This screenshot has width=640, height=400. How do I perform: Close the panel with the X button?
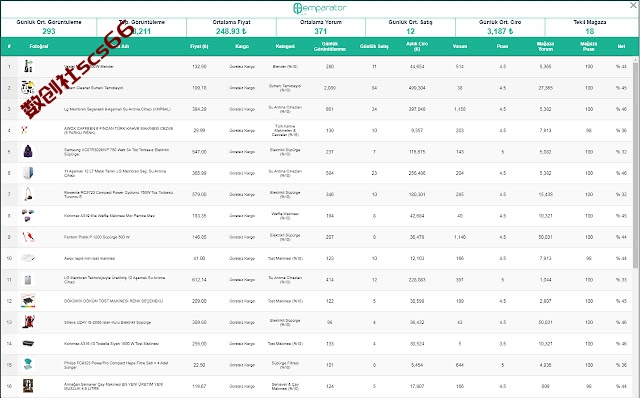pyautogui.click(x=633, y=5)
